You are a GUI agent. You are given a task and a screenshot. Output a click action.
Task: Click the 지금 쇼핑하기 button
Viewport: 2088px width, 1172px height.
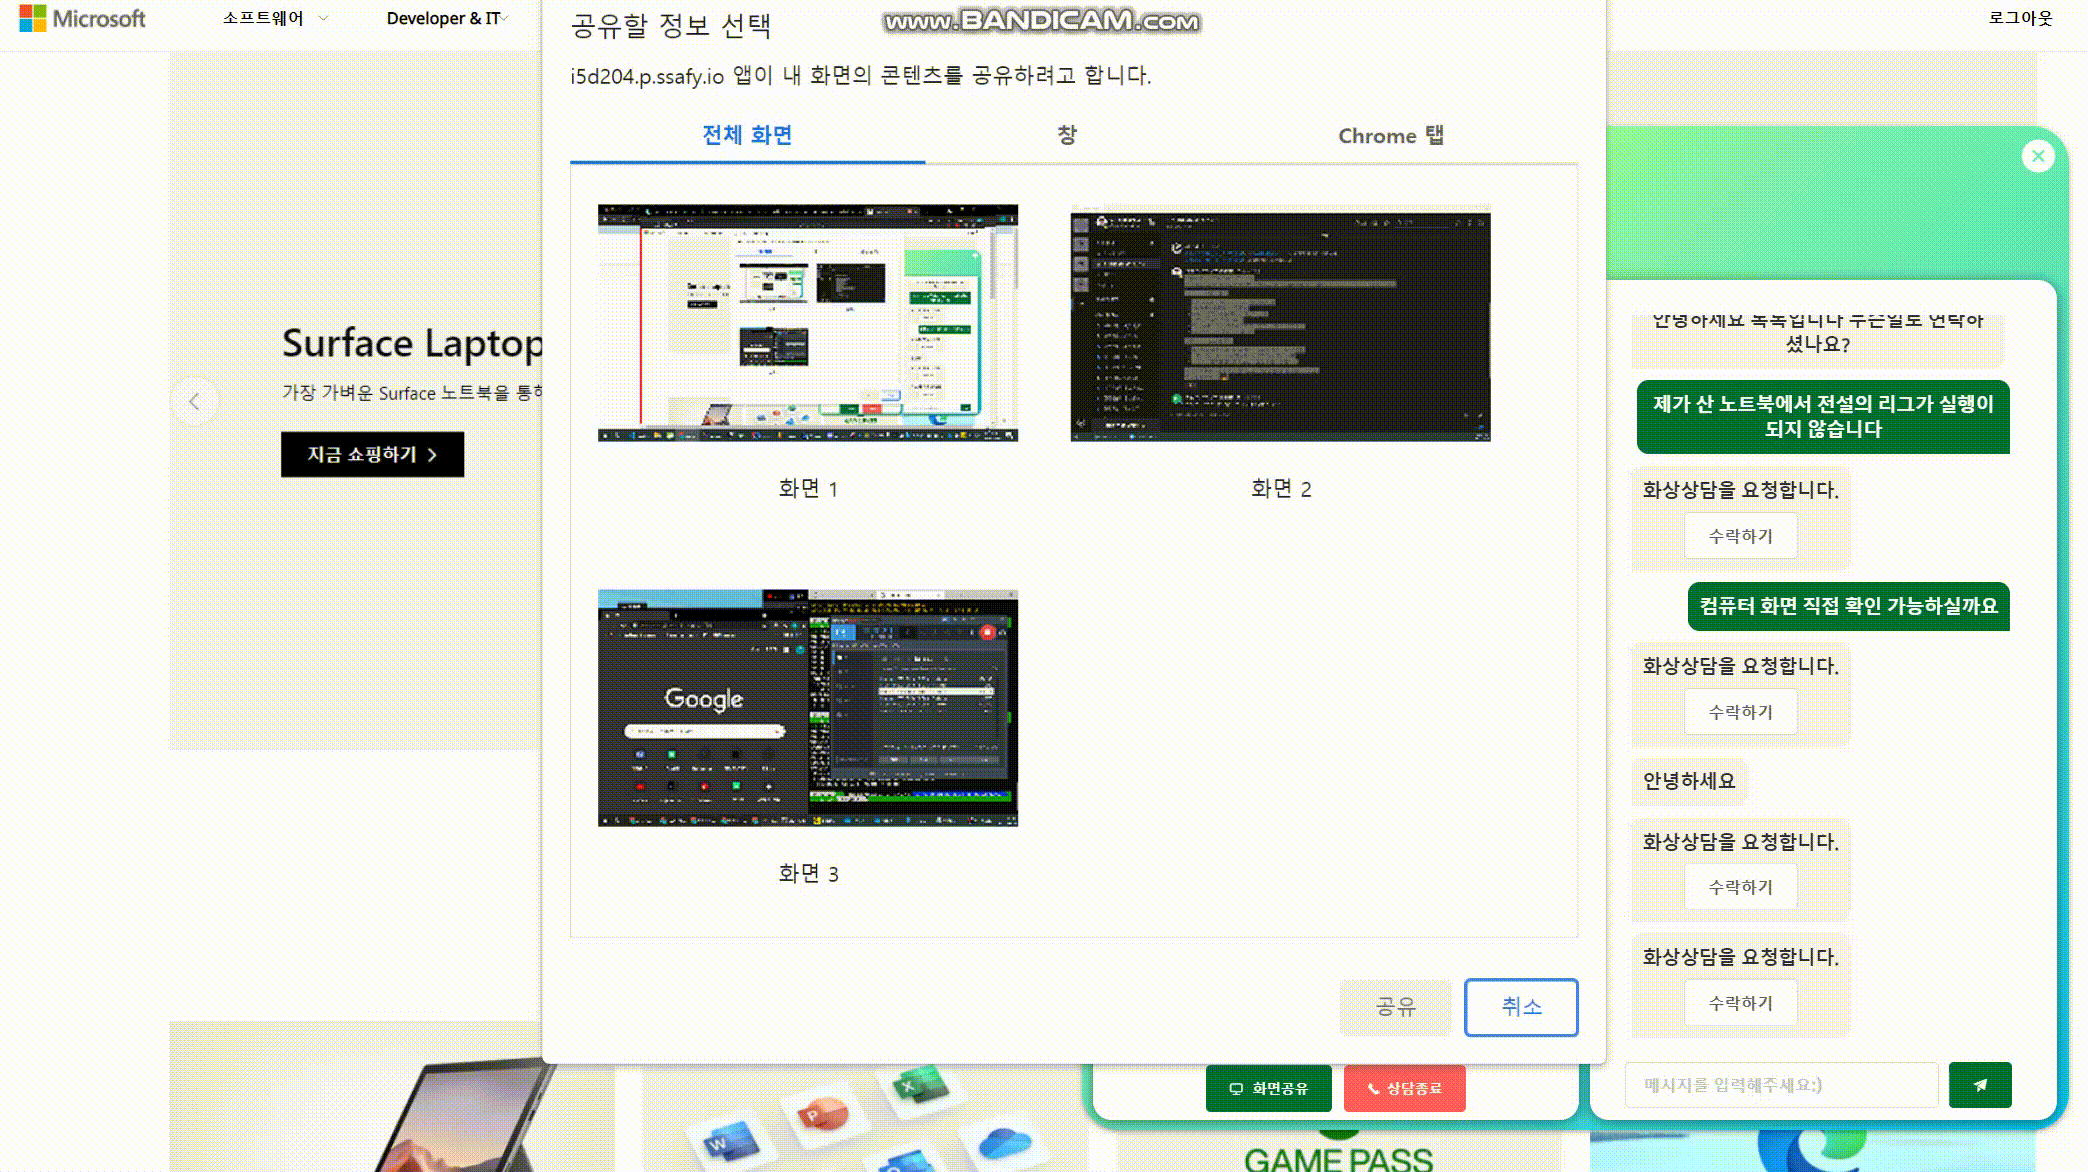point(372,454)
